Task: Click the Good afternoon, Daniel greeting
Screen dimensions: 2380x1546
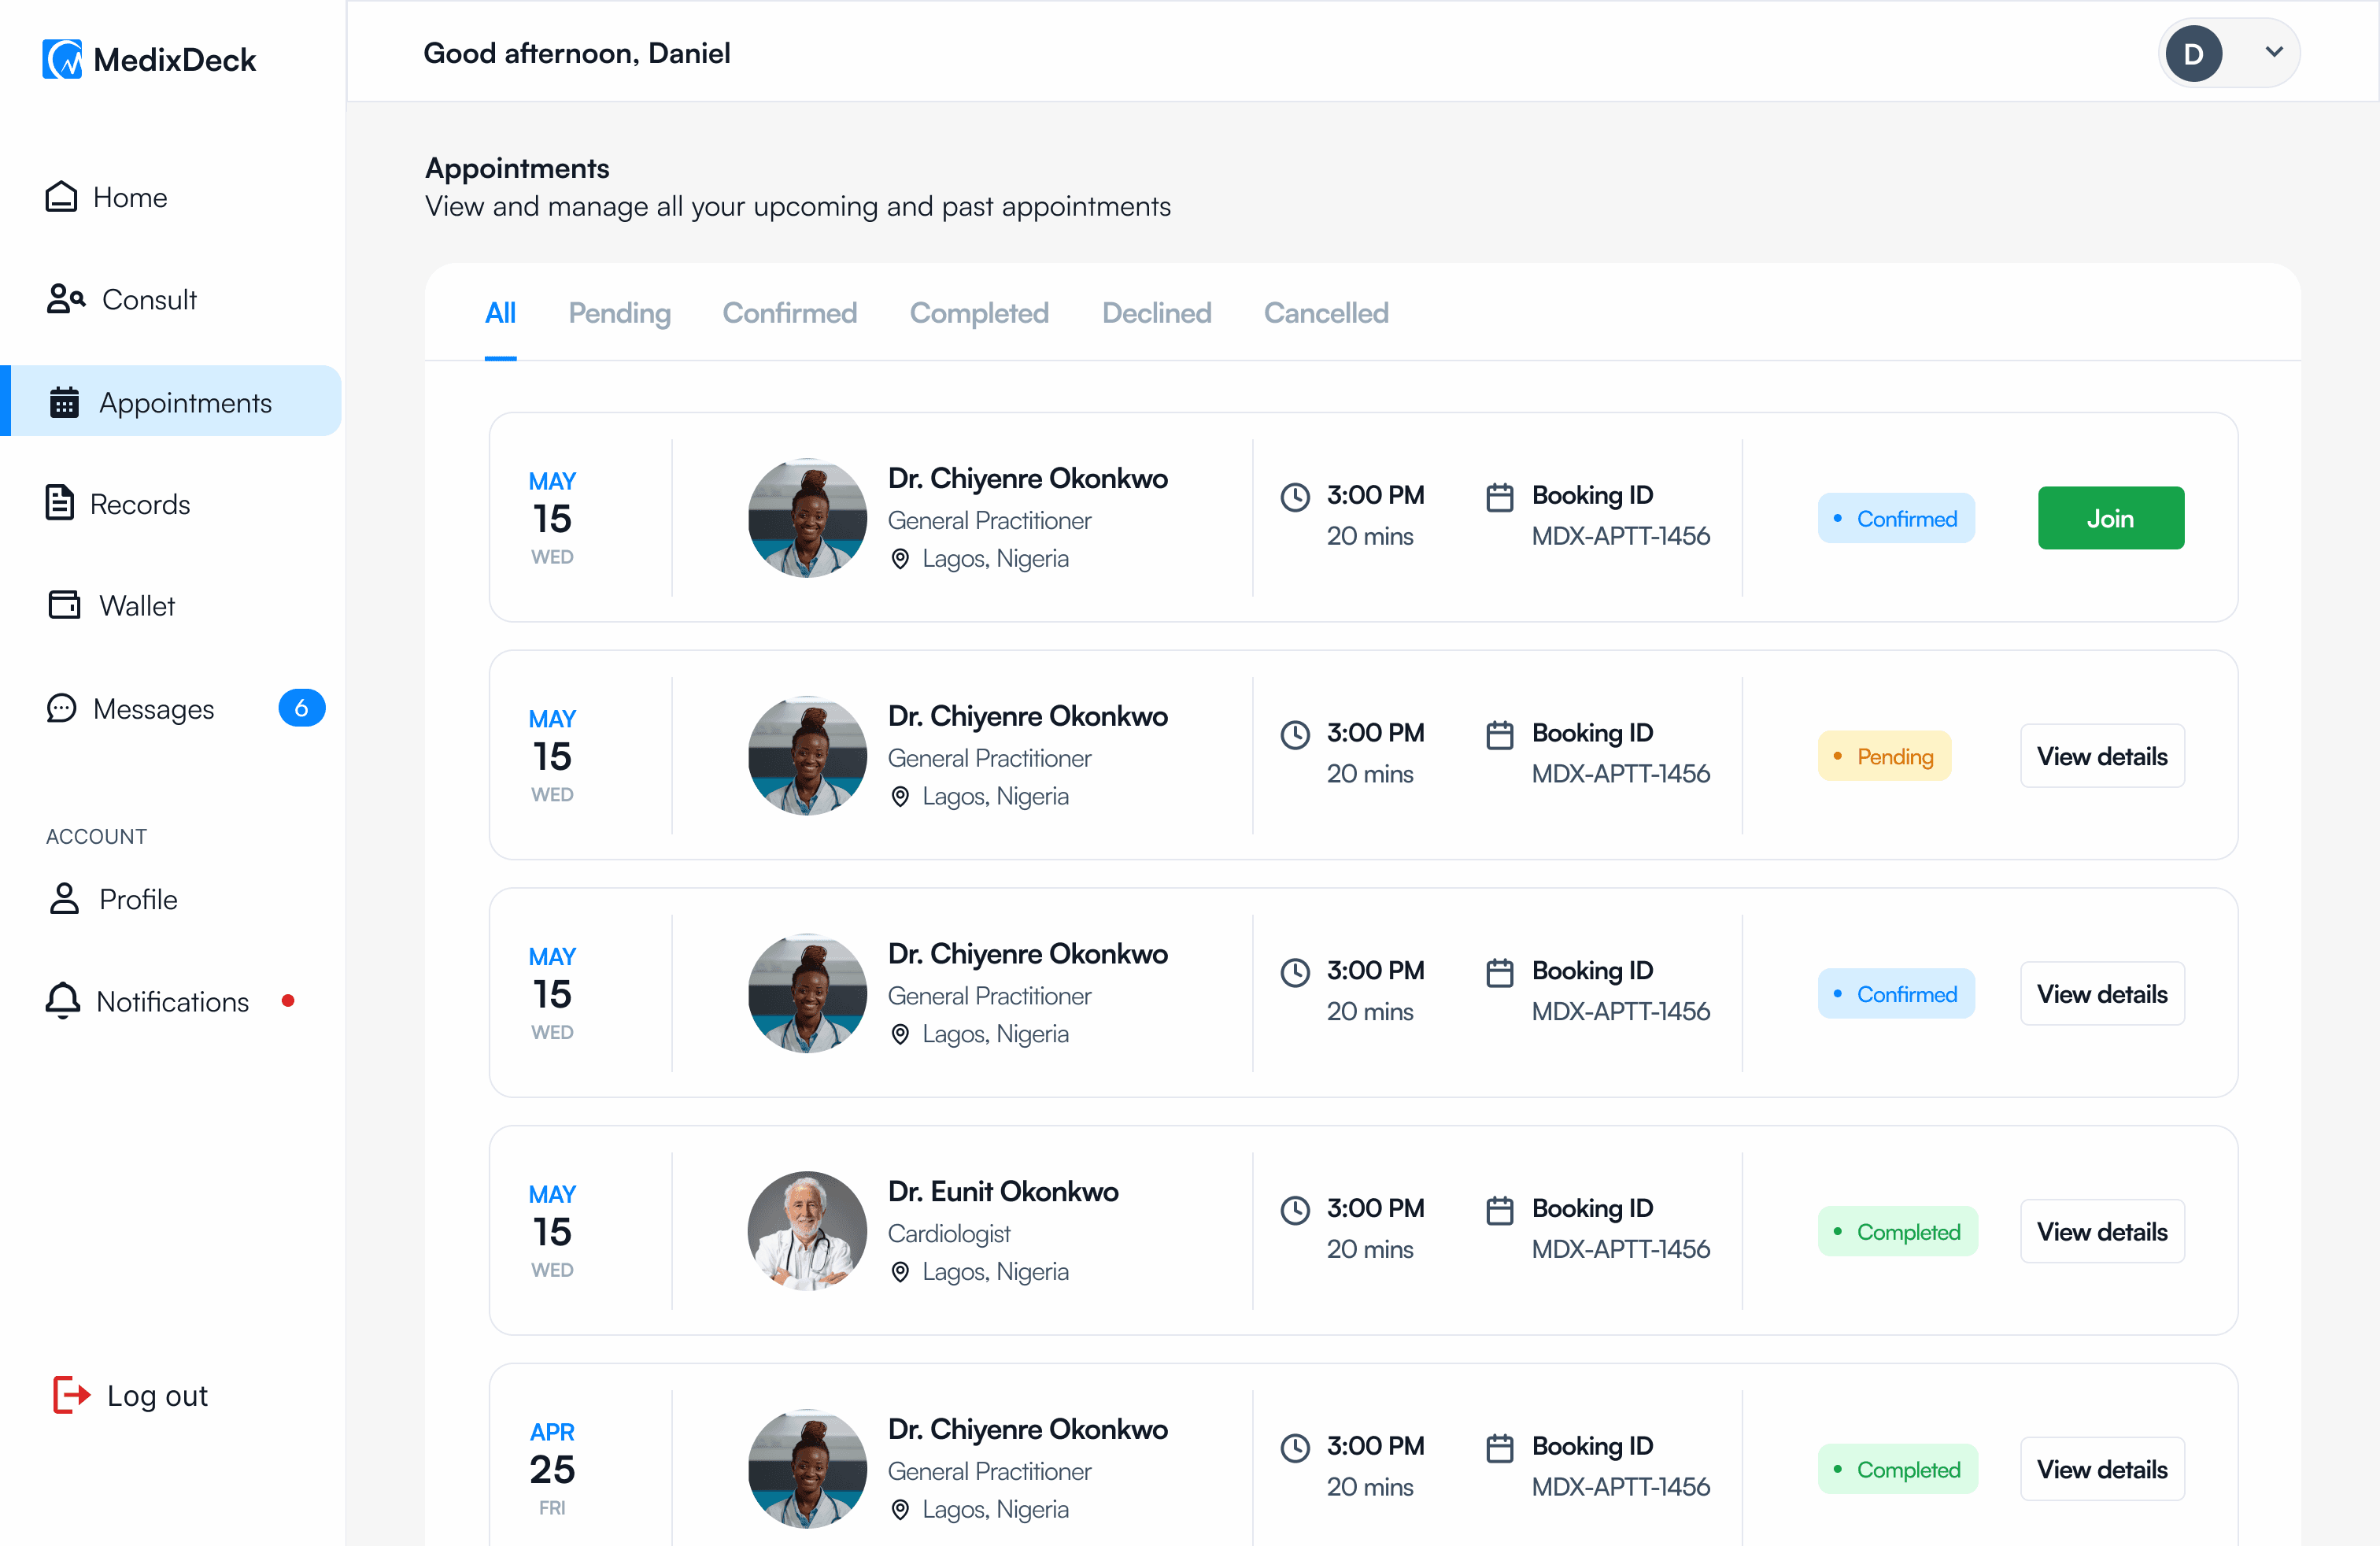Action: pos(577,54)
